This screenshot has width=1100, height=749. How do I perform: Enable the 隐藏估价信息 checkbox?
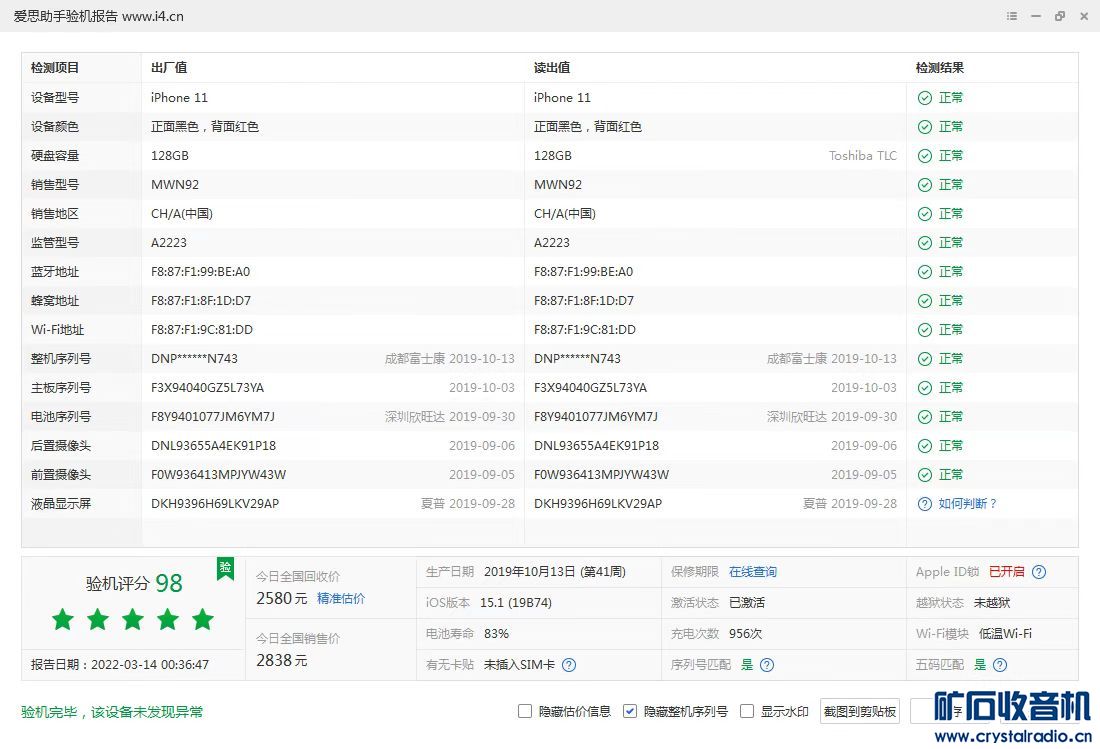(525, 711)
